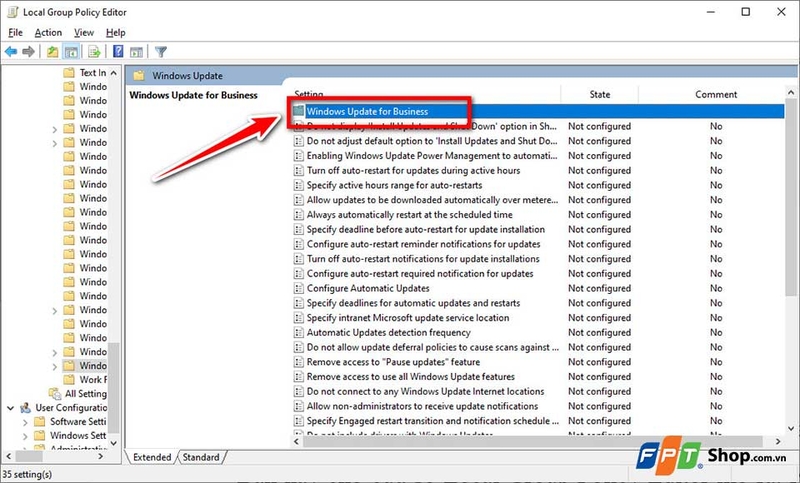800x483 pixels.
Task: Click the All Settings icon in the tree
Action: pyautogui.click(x=55, y=393)
